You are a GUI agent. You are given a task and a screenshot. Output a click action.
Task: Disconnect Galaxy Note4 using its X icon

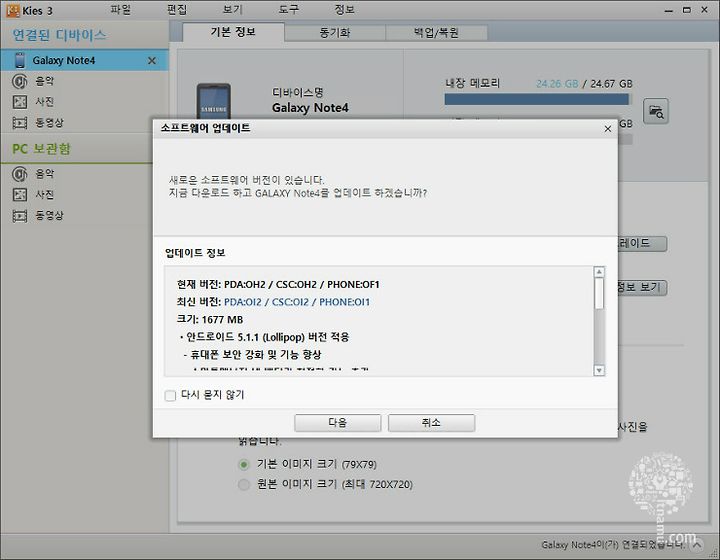click(152, 61)
